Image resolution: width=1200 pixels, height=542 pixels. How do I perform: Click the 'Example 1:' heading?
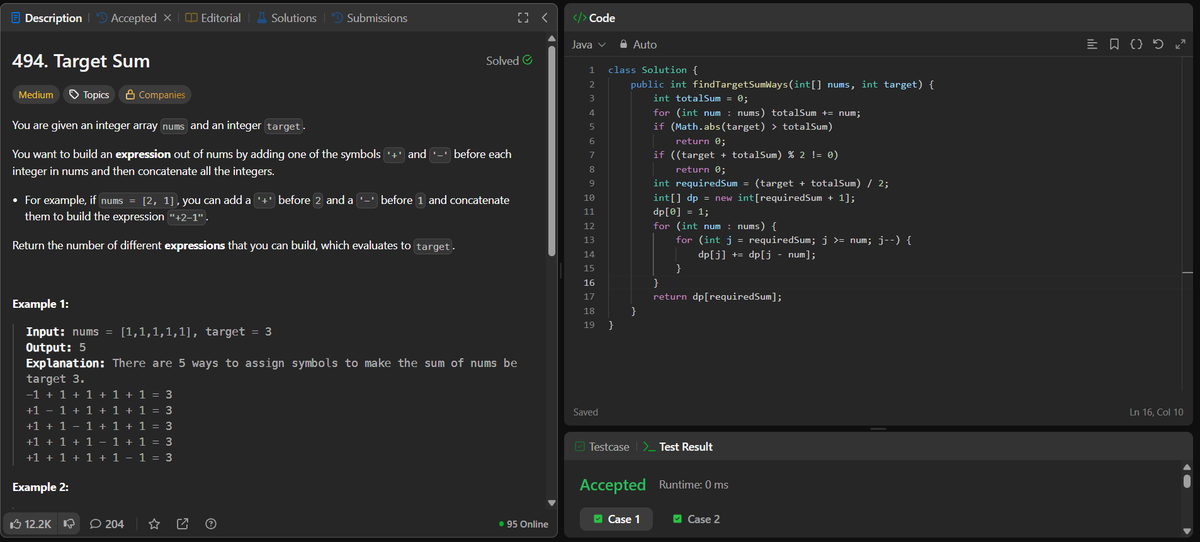point(40,304)
